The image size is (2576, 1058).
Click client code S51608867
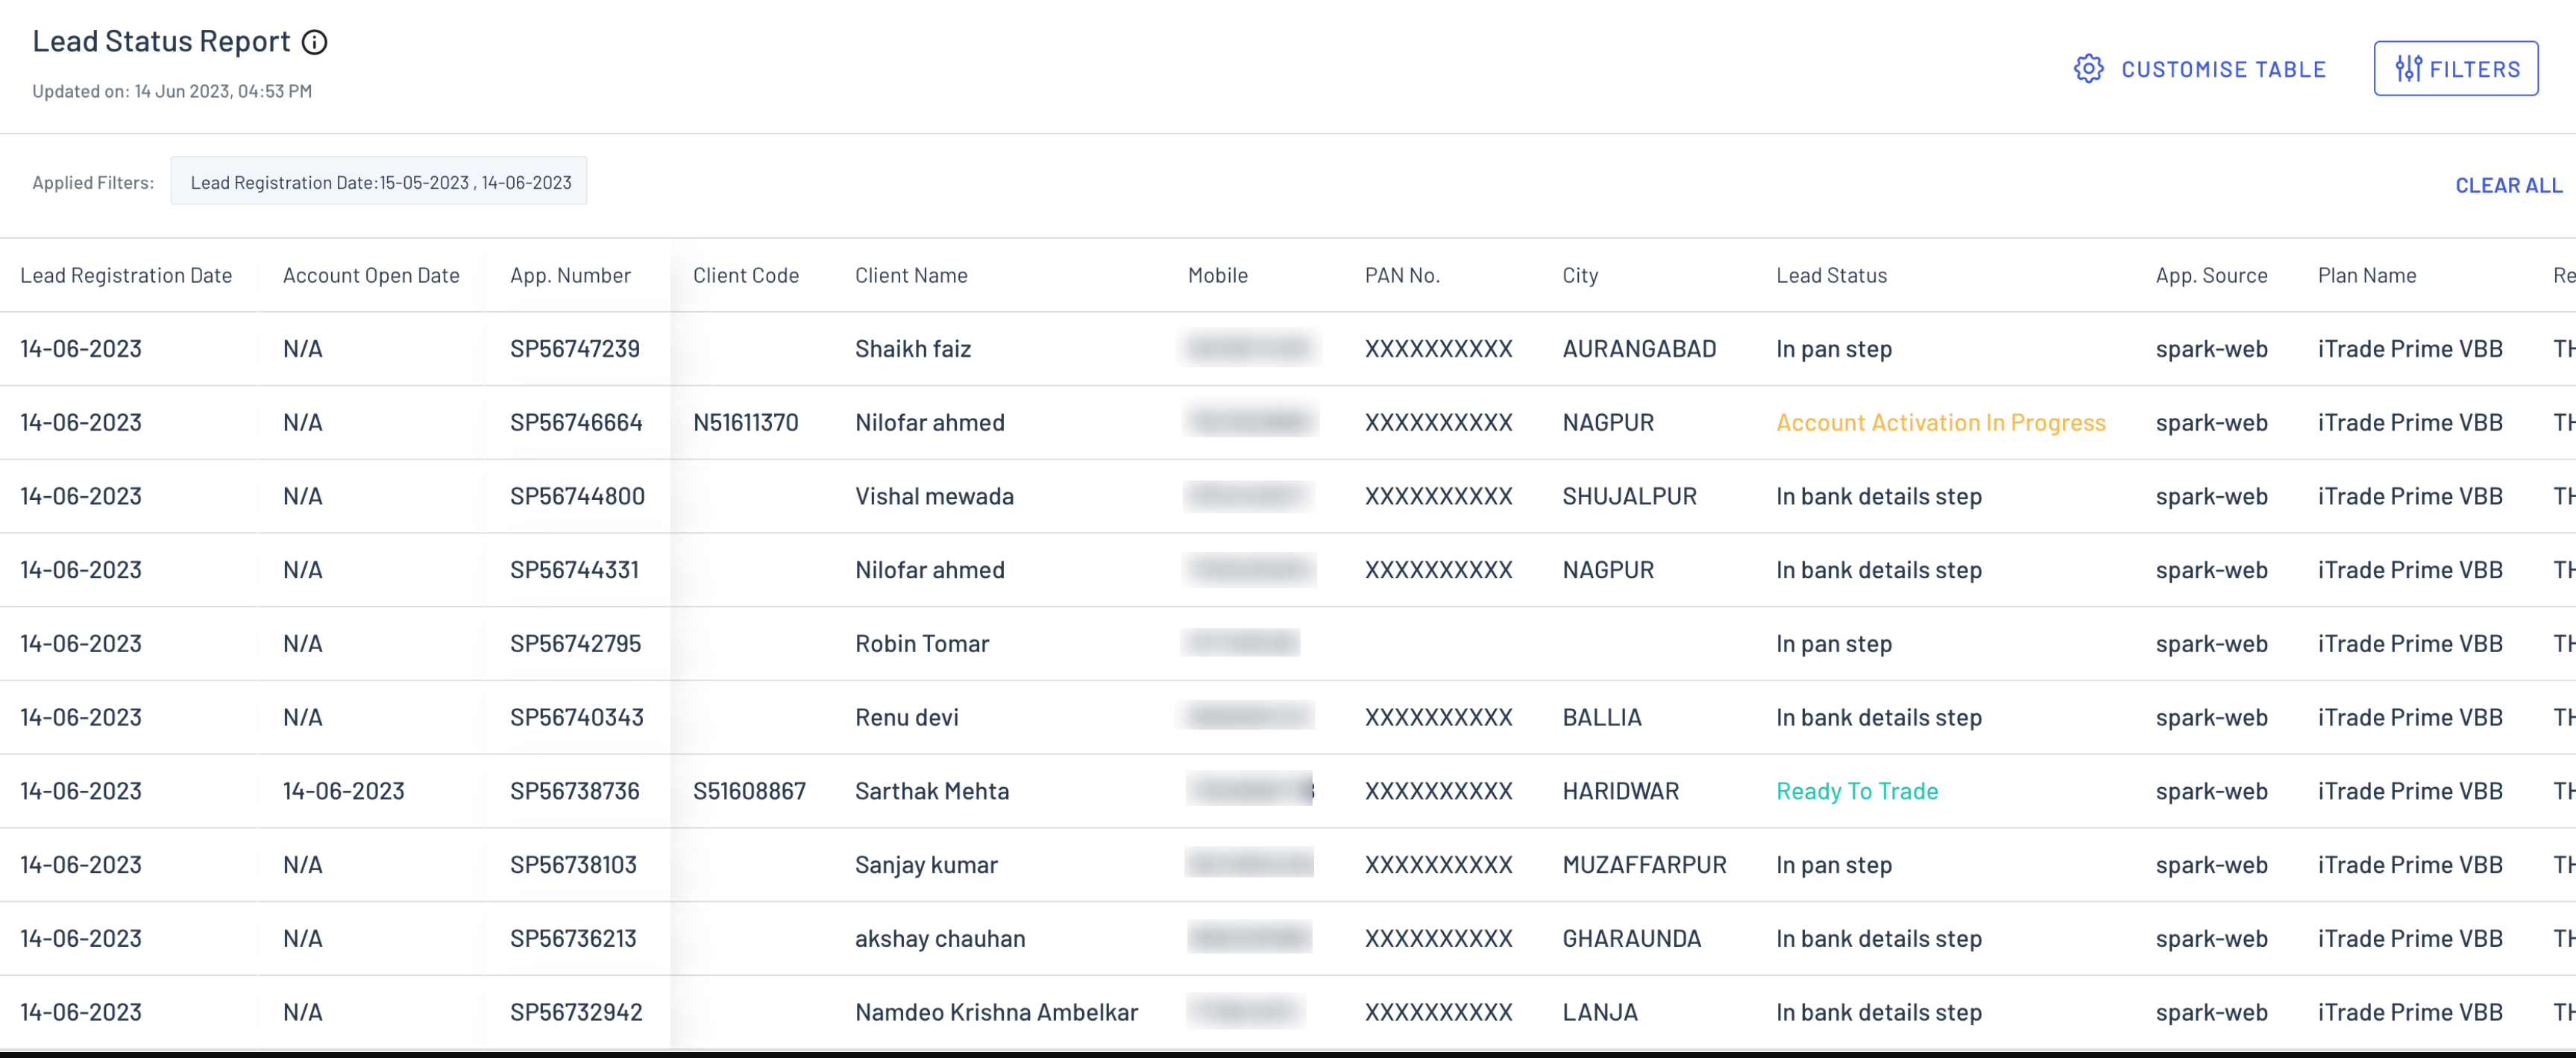click(x=749, y=791)
